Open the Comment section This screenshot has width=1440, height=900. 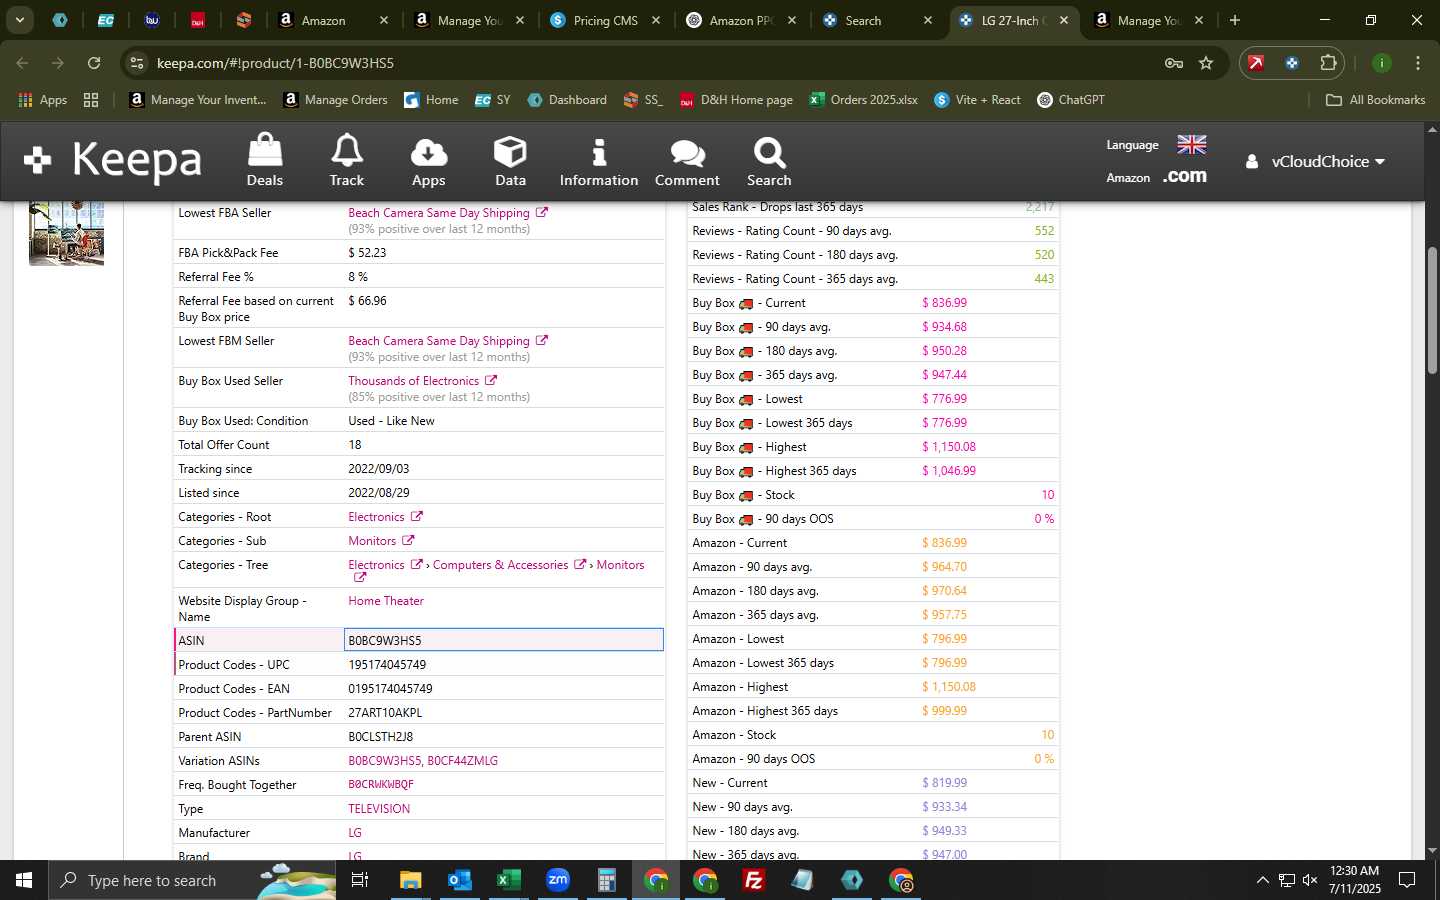tap(687, 160)
